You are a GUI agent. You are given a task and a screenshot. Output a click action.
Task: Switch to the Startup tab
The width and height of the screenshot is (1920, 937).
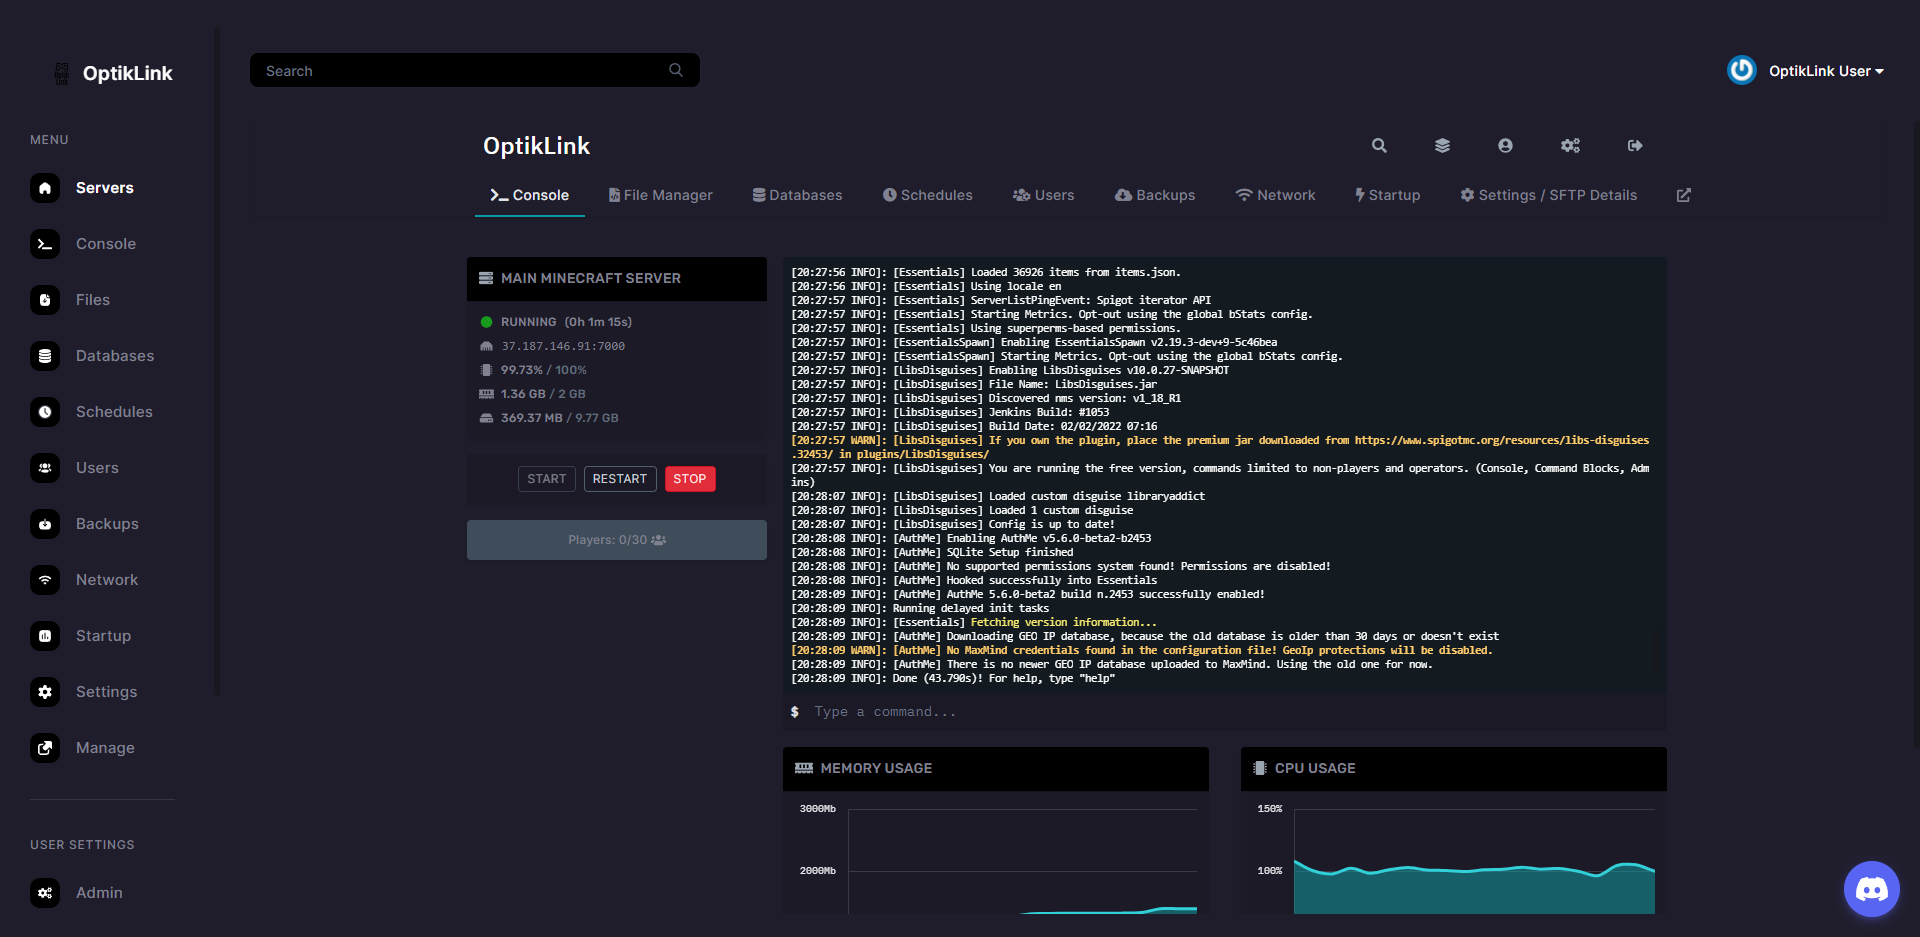click(x=1387, y=195)
